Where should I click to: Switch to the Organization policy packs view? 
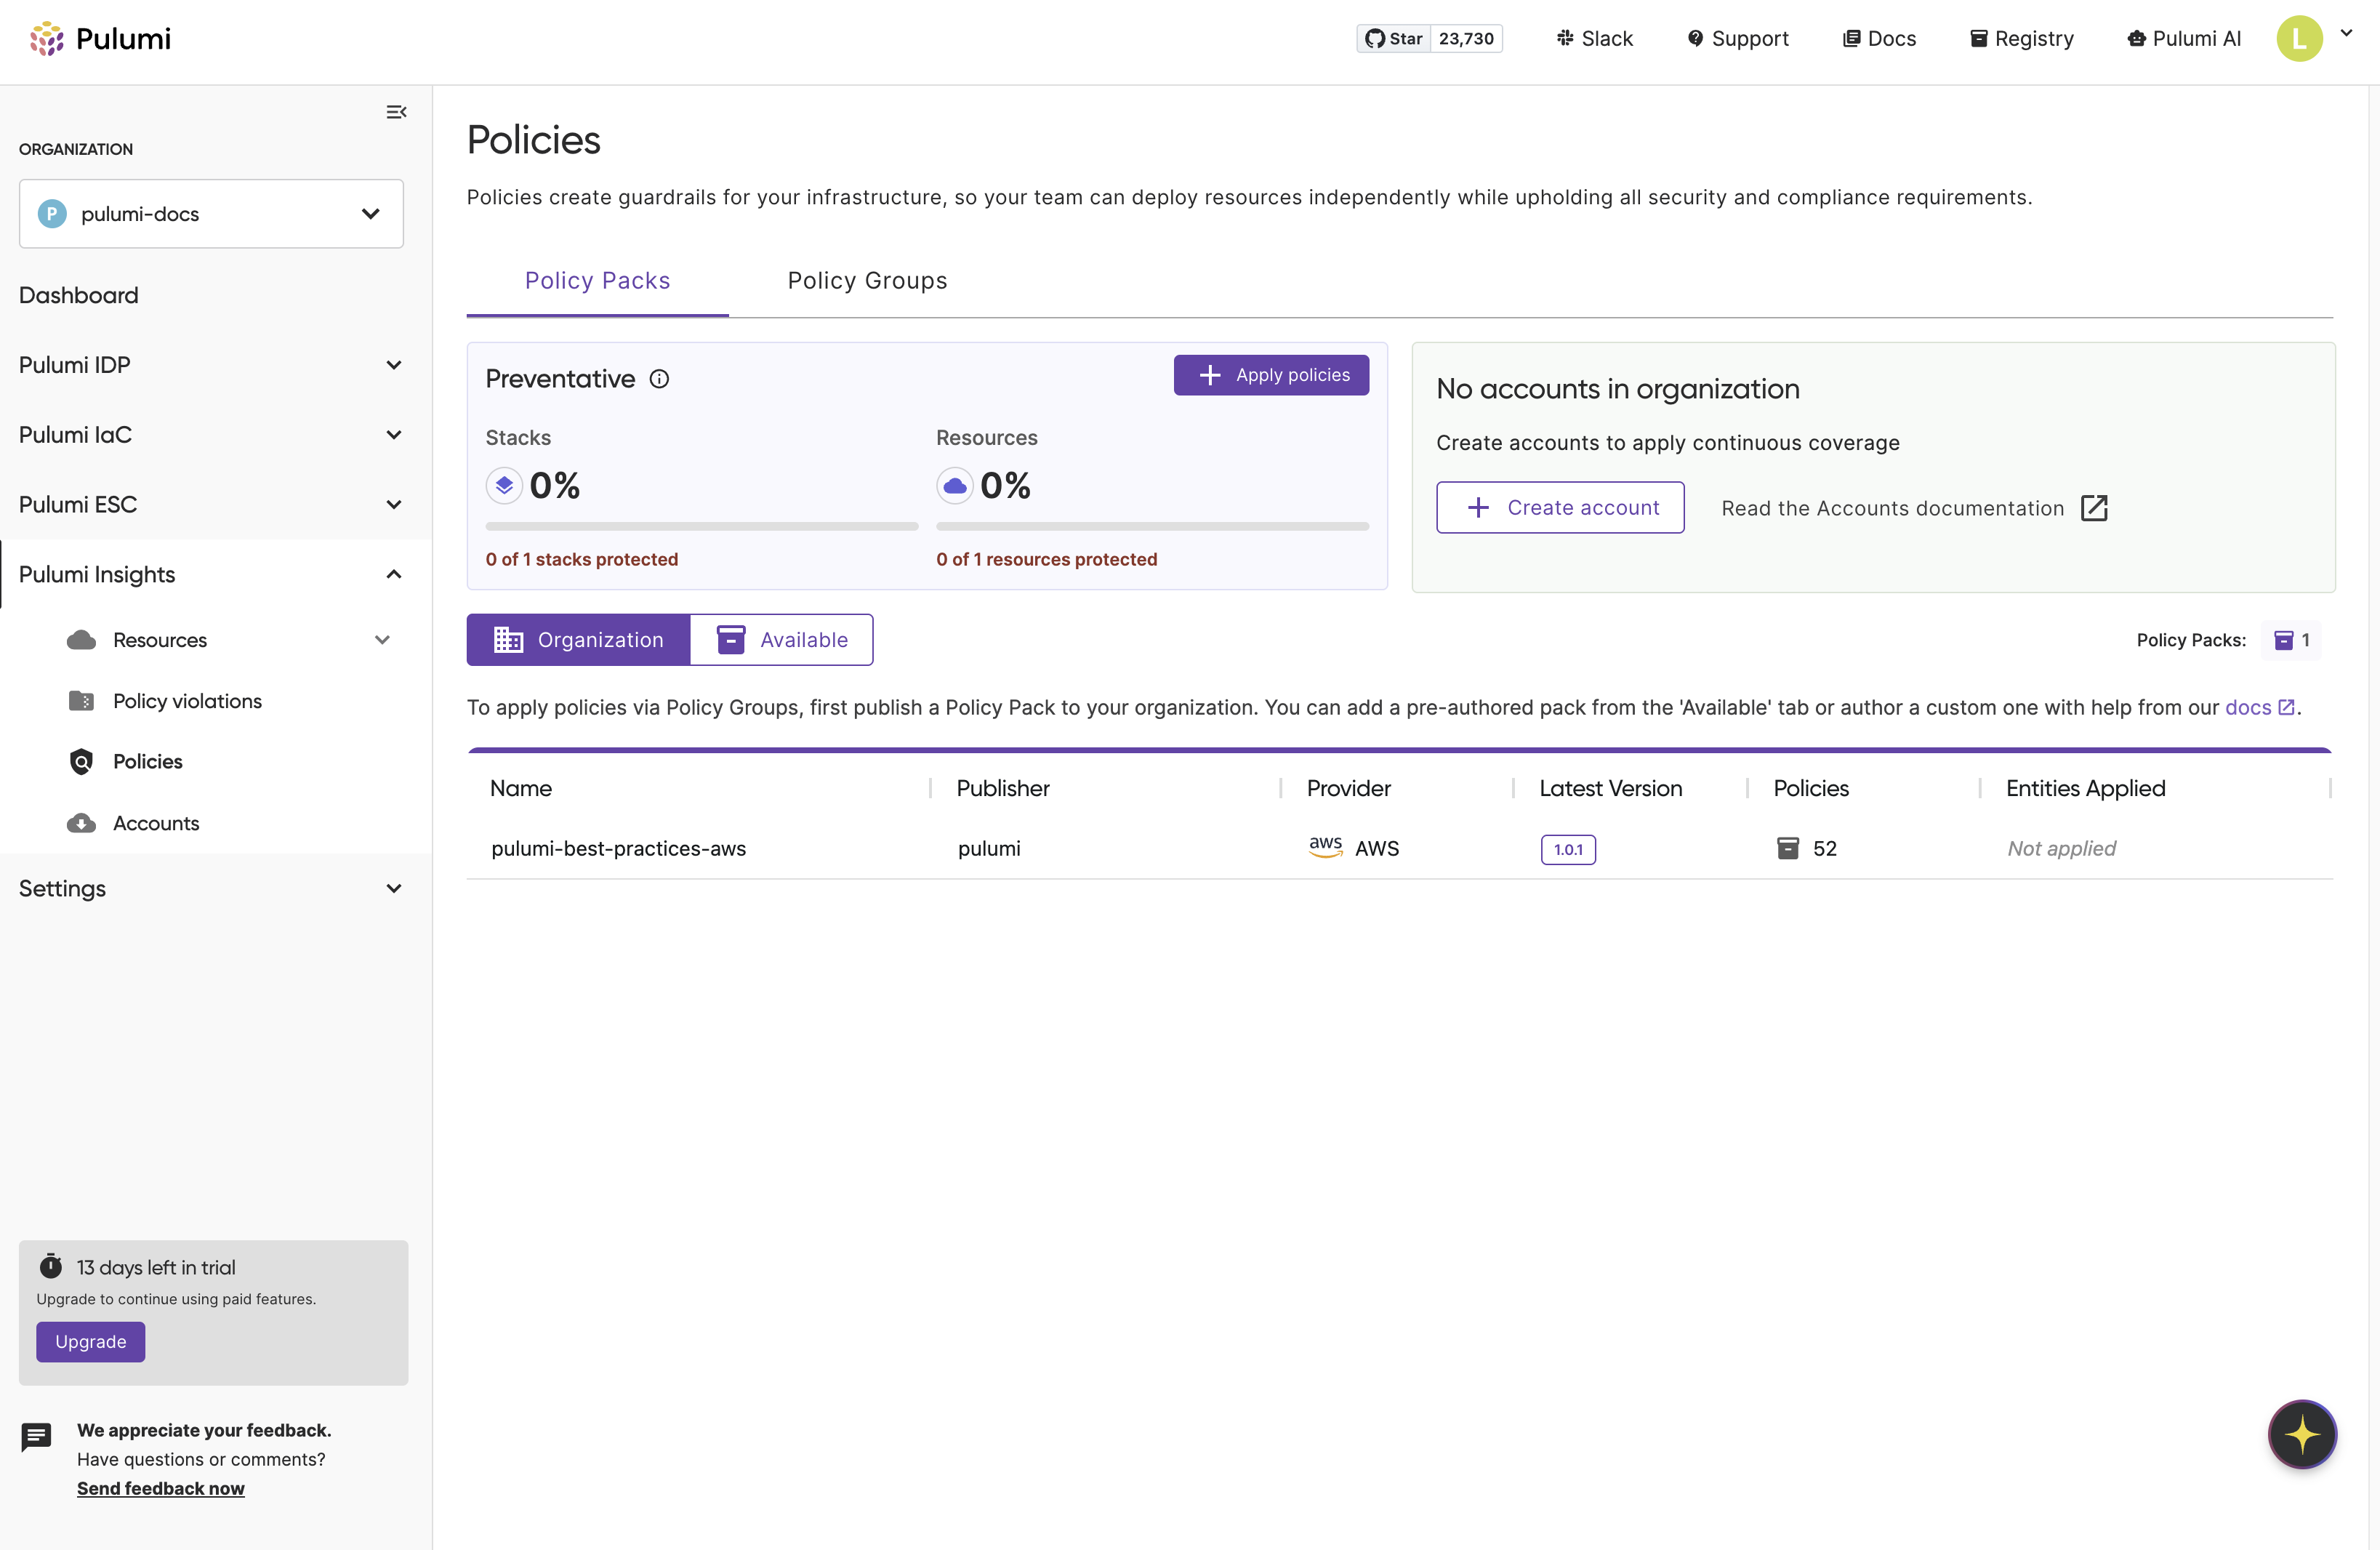(x=579, y=640)
